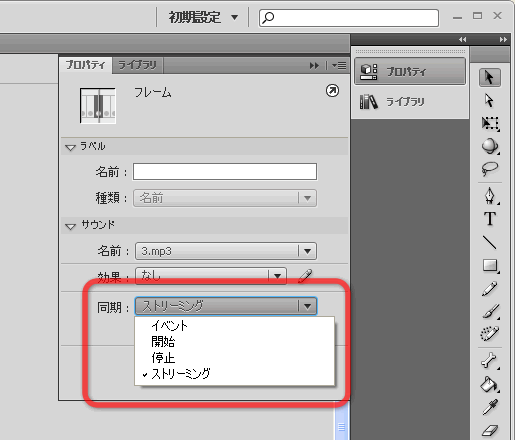
Task: Select the Subselection (white arrow) tool
Action: (489, 100)
